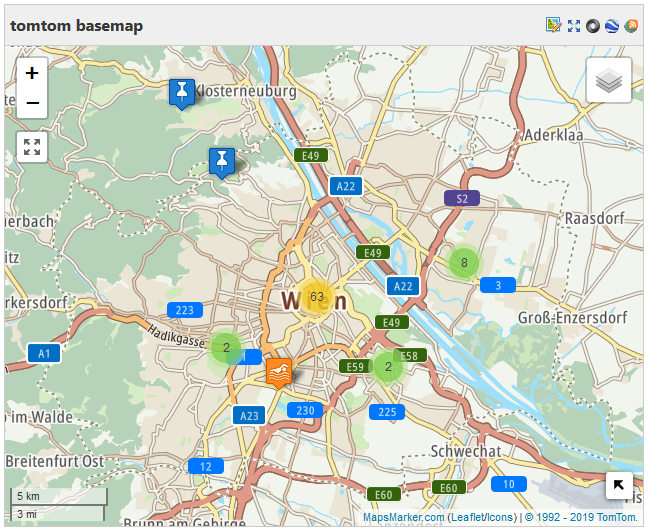Screen dimensions: 648x532
Task: Expand the yellow cluster of 63 markers
Action: tap(317, 297)
